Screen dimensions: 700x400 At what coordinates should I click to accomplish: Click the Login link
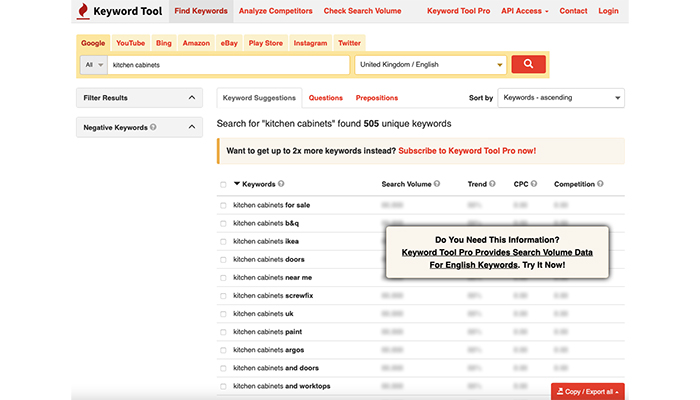608,11
